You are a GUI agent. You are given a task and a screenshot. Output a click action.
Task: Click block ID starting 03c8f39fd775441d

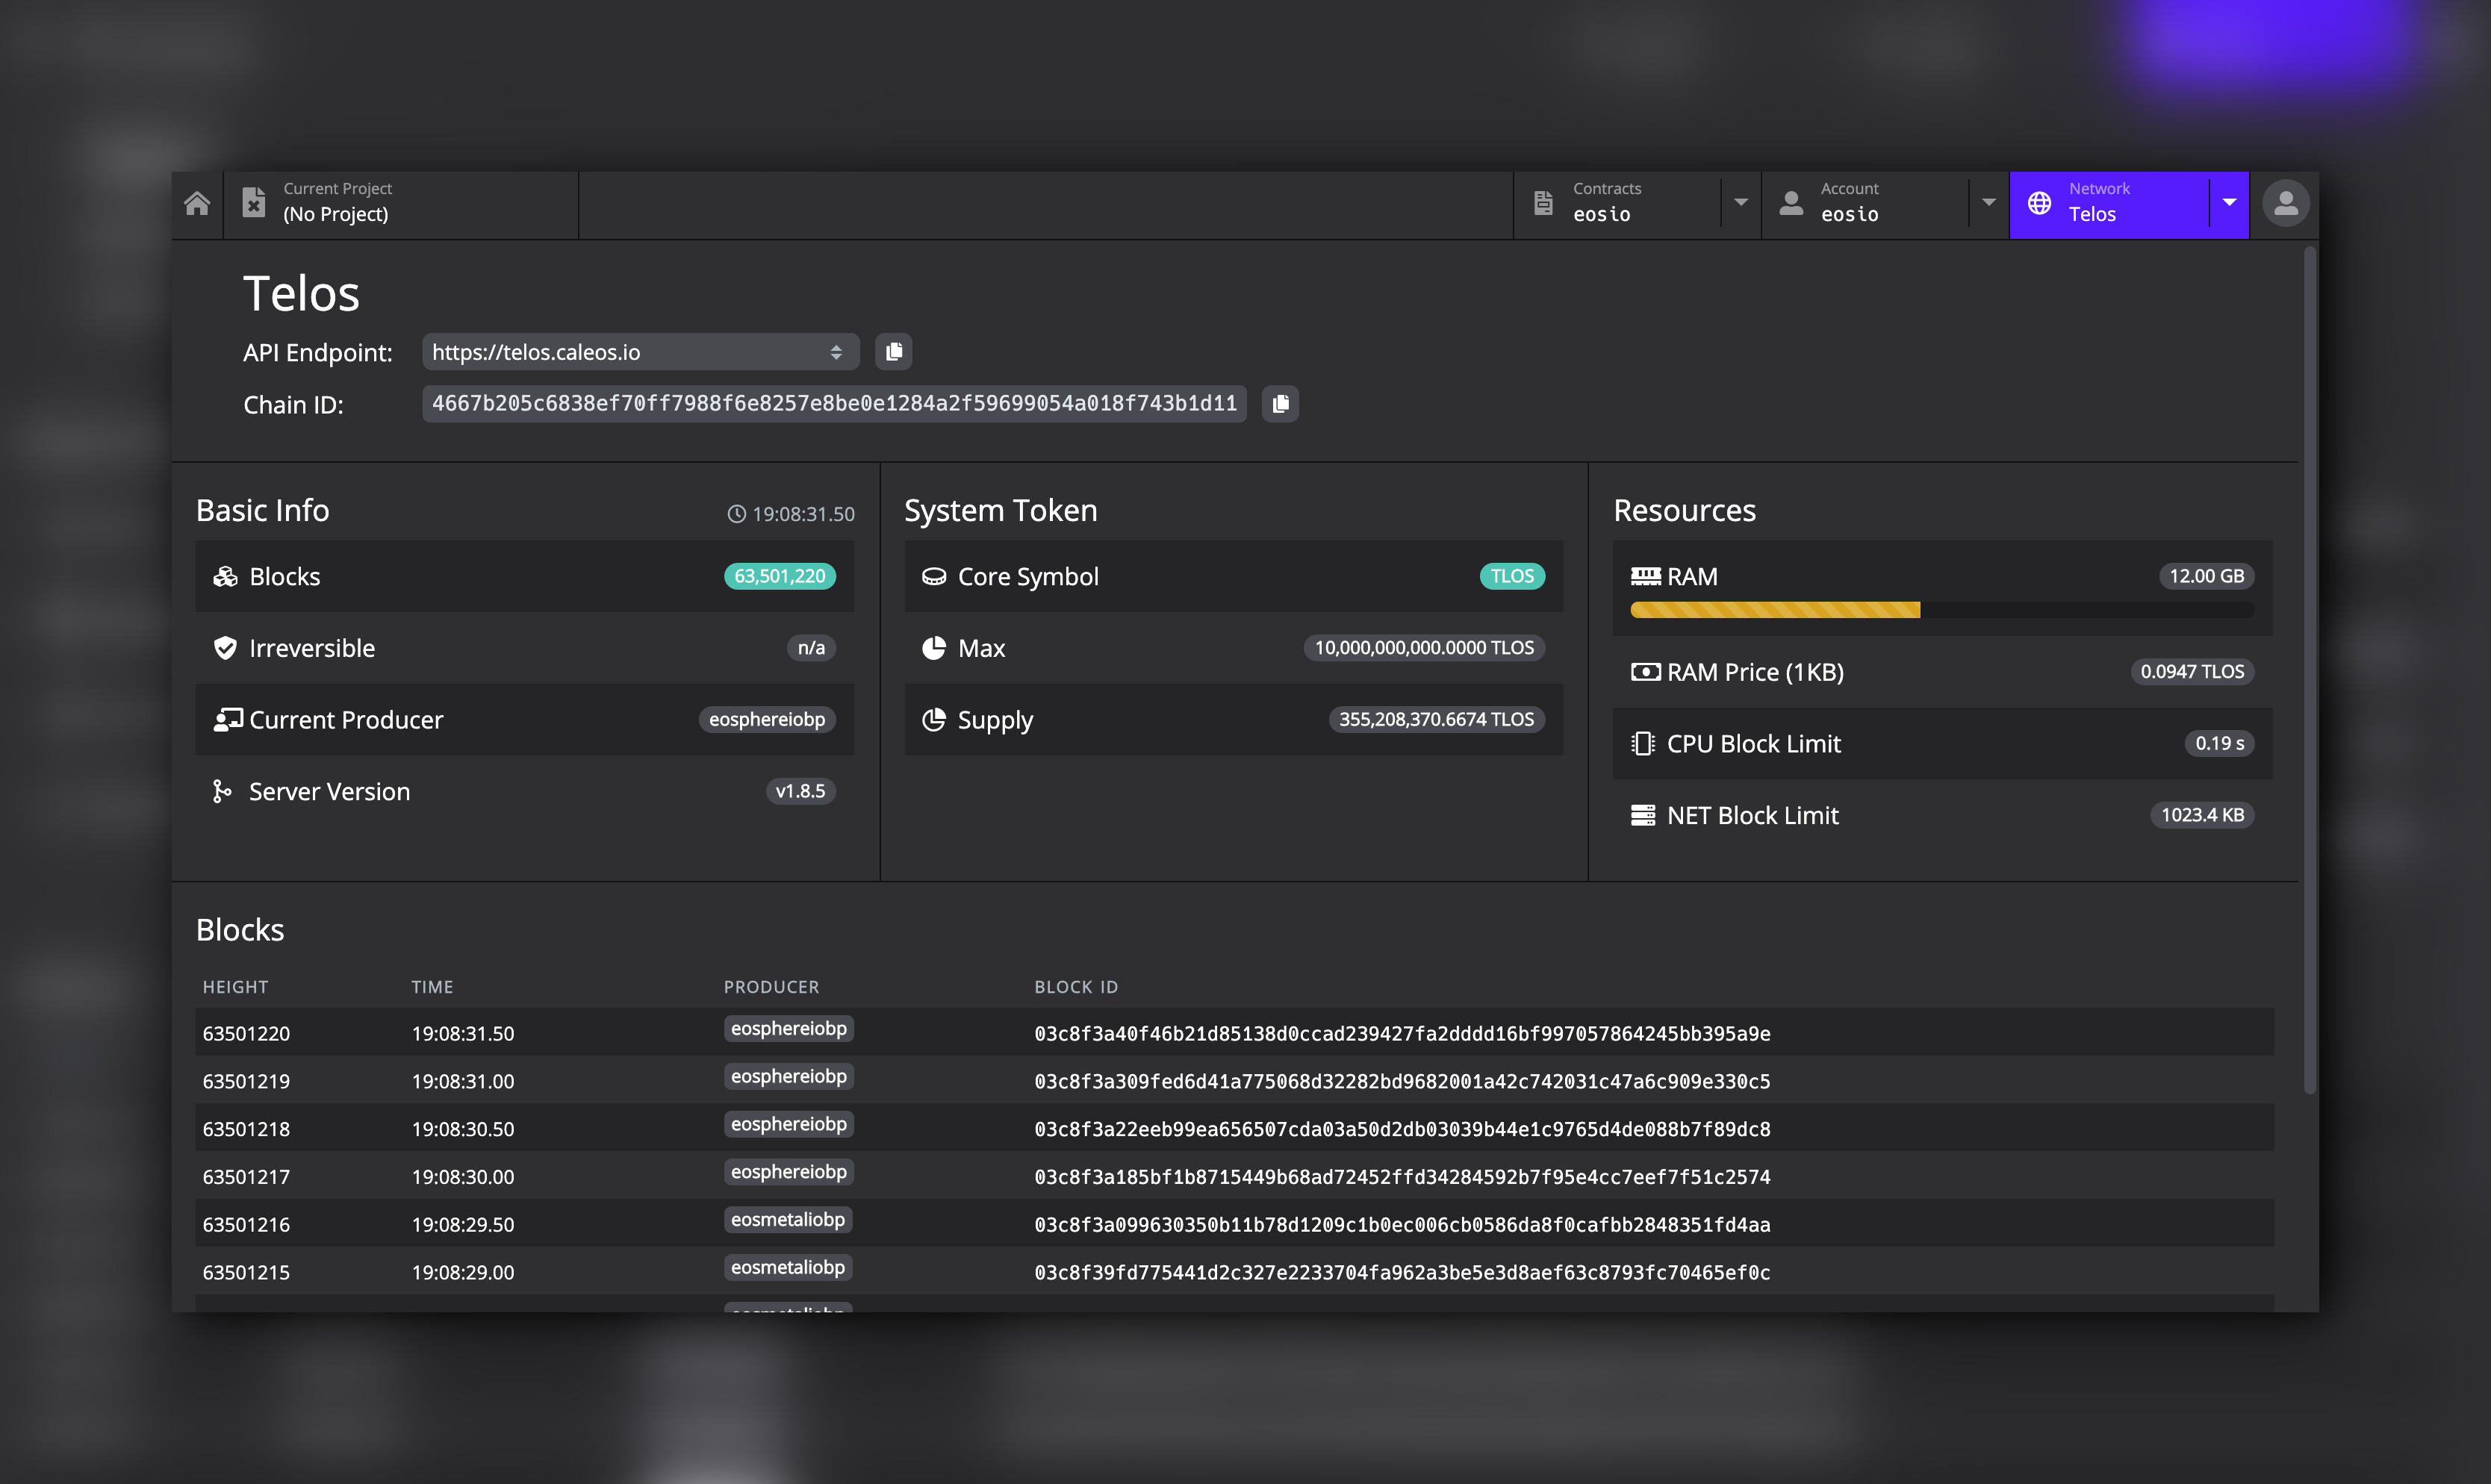pyautogui.click(x=1402, y=1272)
